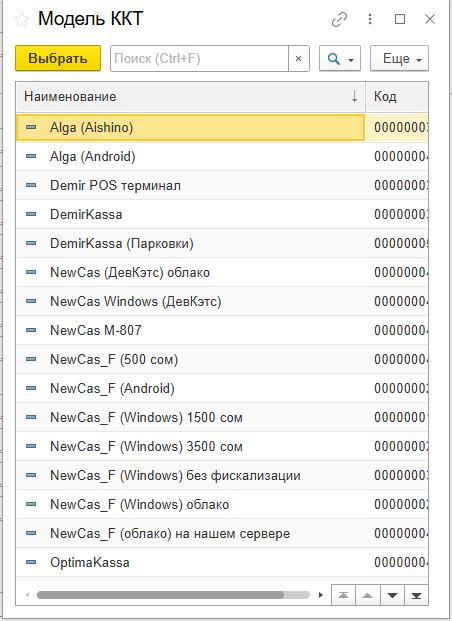The image size is (452, 621).
Task: Select NewCas Windows (ДевКэтс) row
Action: pos(222,301)
